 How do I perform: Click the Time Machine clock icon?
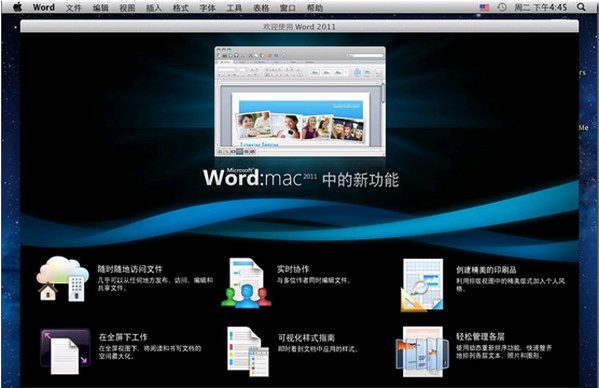[502, 7]
